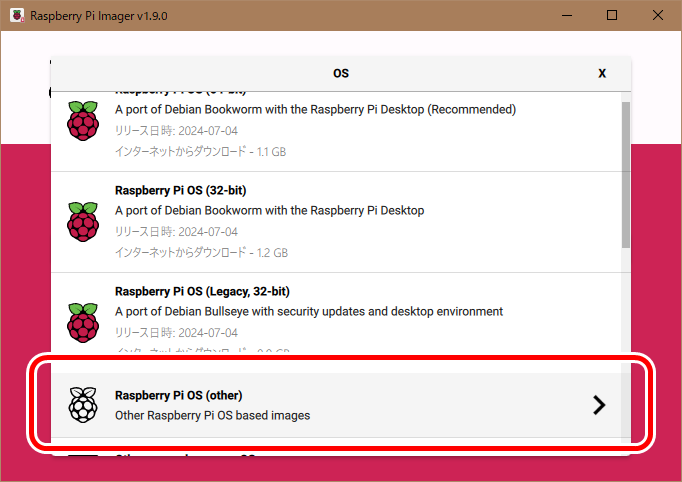682x482 pixels.
Task: Click the red raspberry icon for Raspberry Pi OS (32-bit)
Action: click(83, 220)
